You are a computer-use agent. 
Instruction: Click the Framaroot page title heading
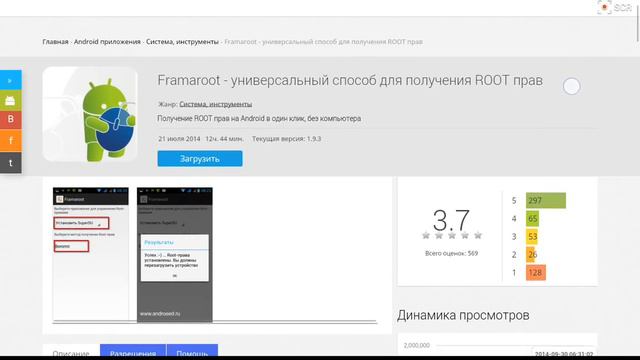tap(350, 80)
